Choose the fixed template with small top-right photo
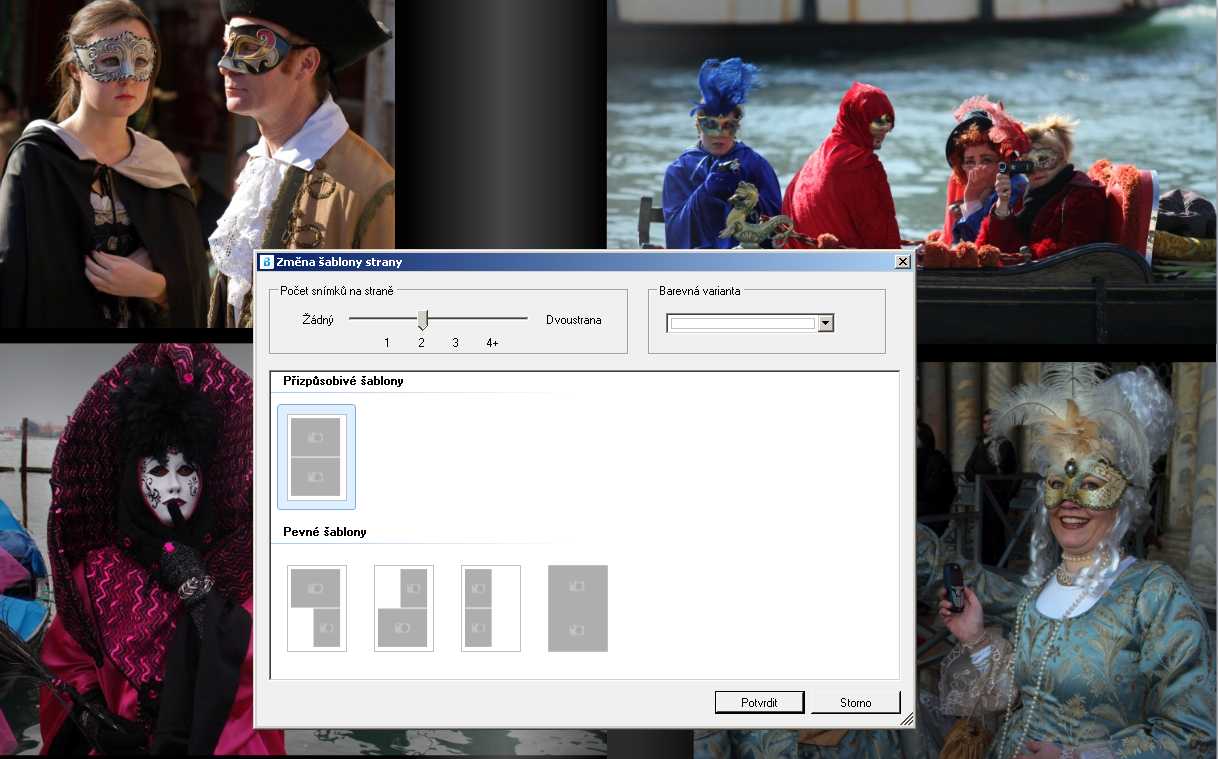Image resolution: width=1218 pixels, height=759 pixels. pyautogui.click(x=403, y=608)
